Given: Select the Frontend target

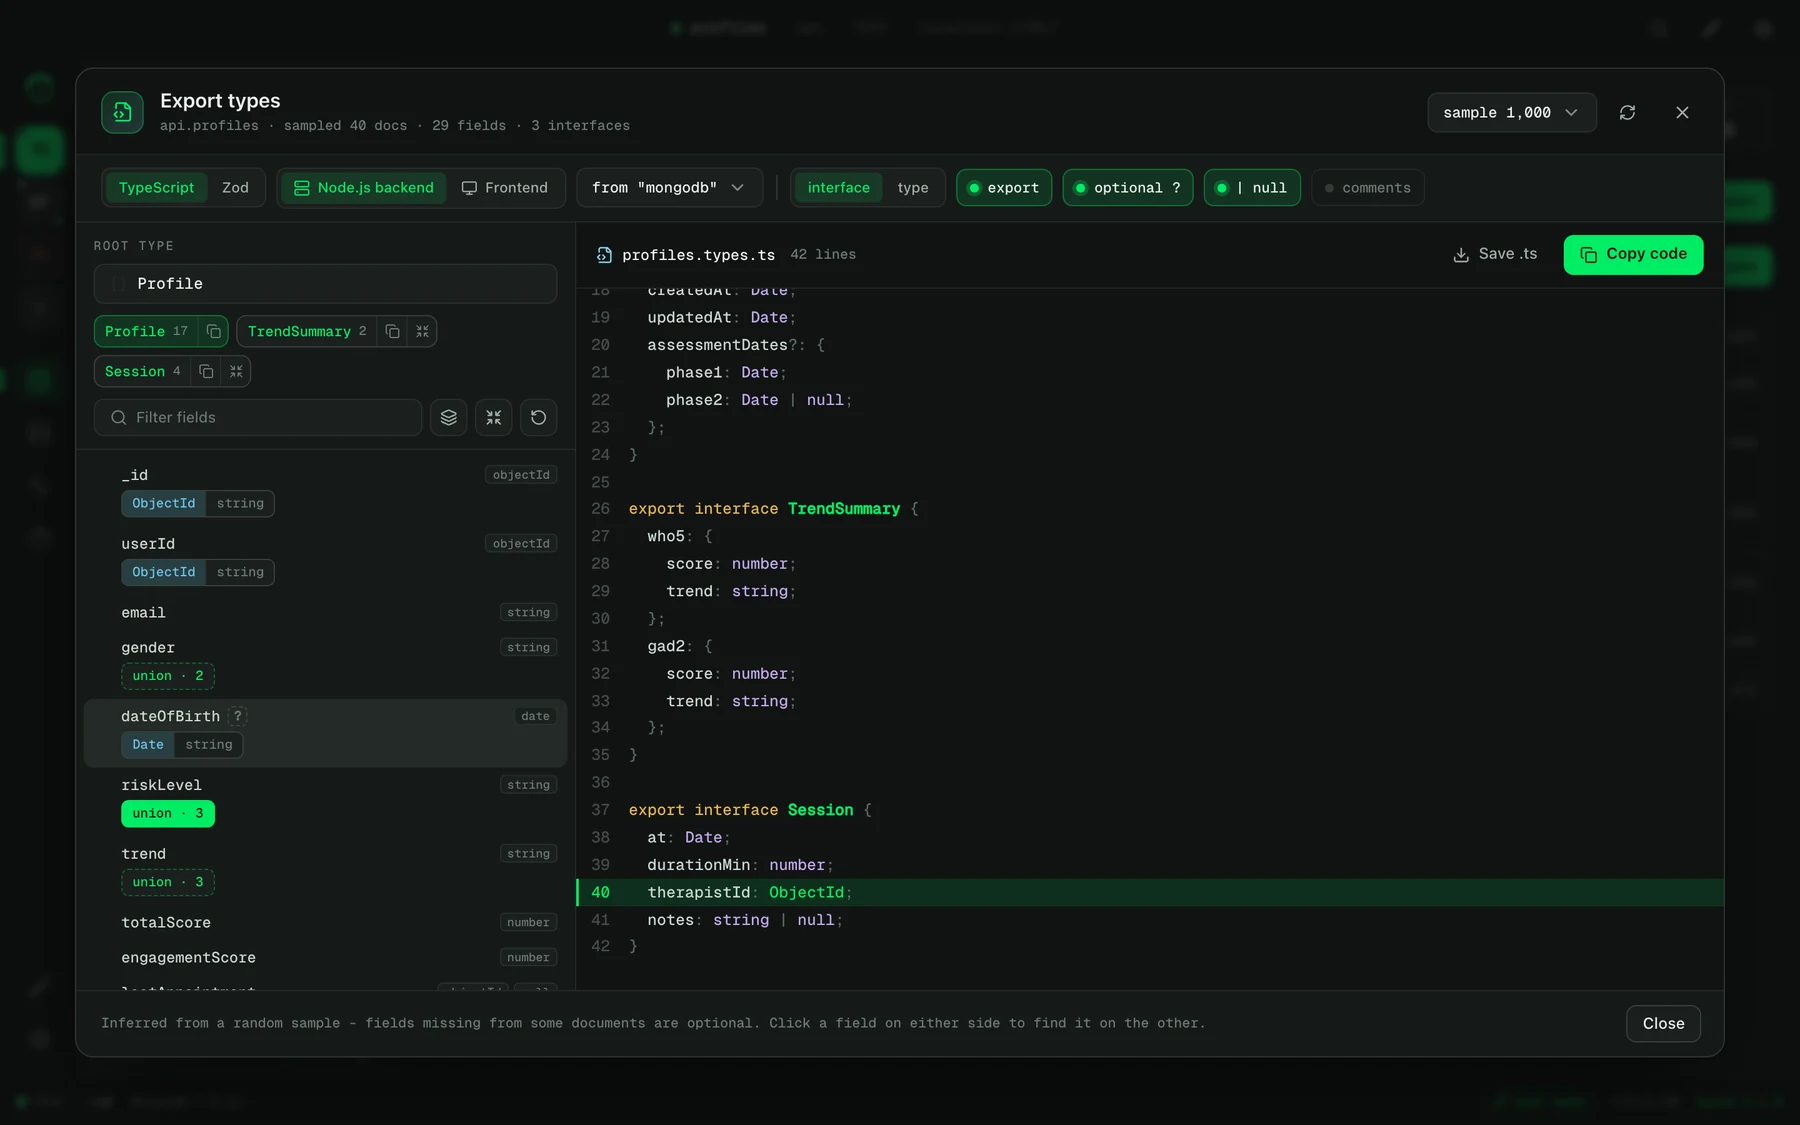Looking at the screenshot, I should [505, 188].
